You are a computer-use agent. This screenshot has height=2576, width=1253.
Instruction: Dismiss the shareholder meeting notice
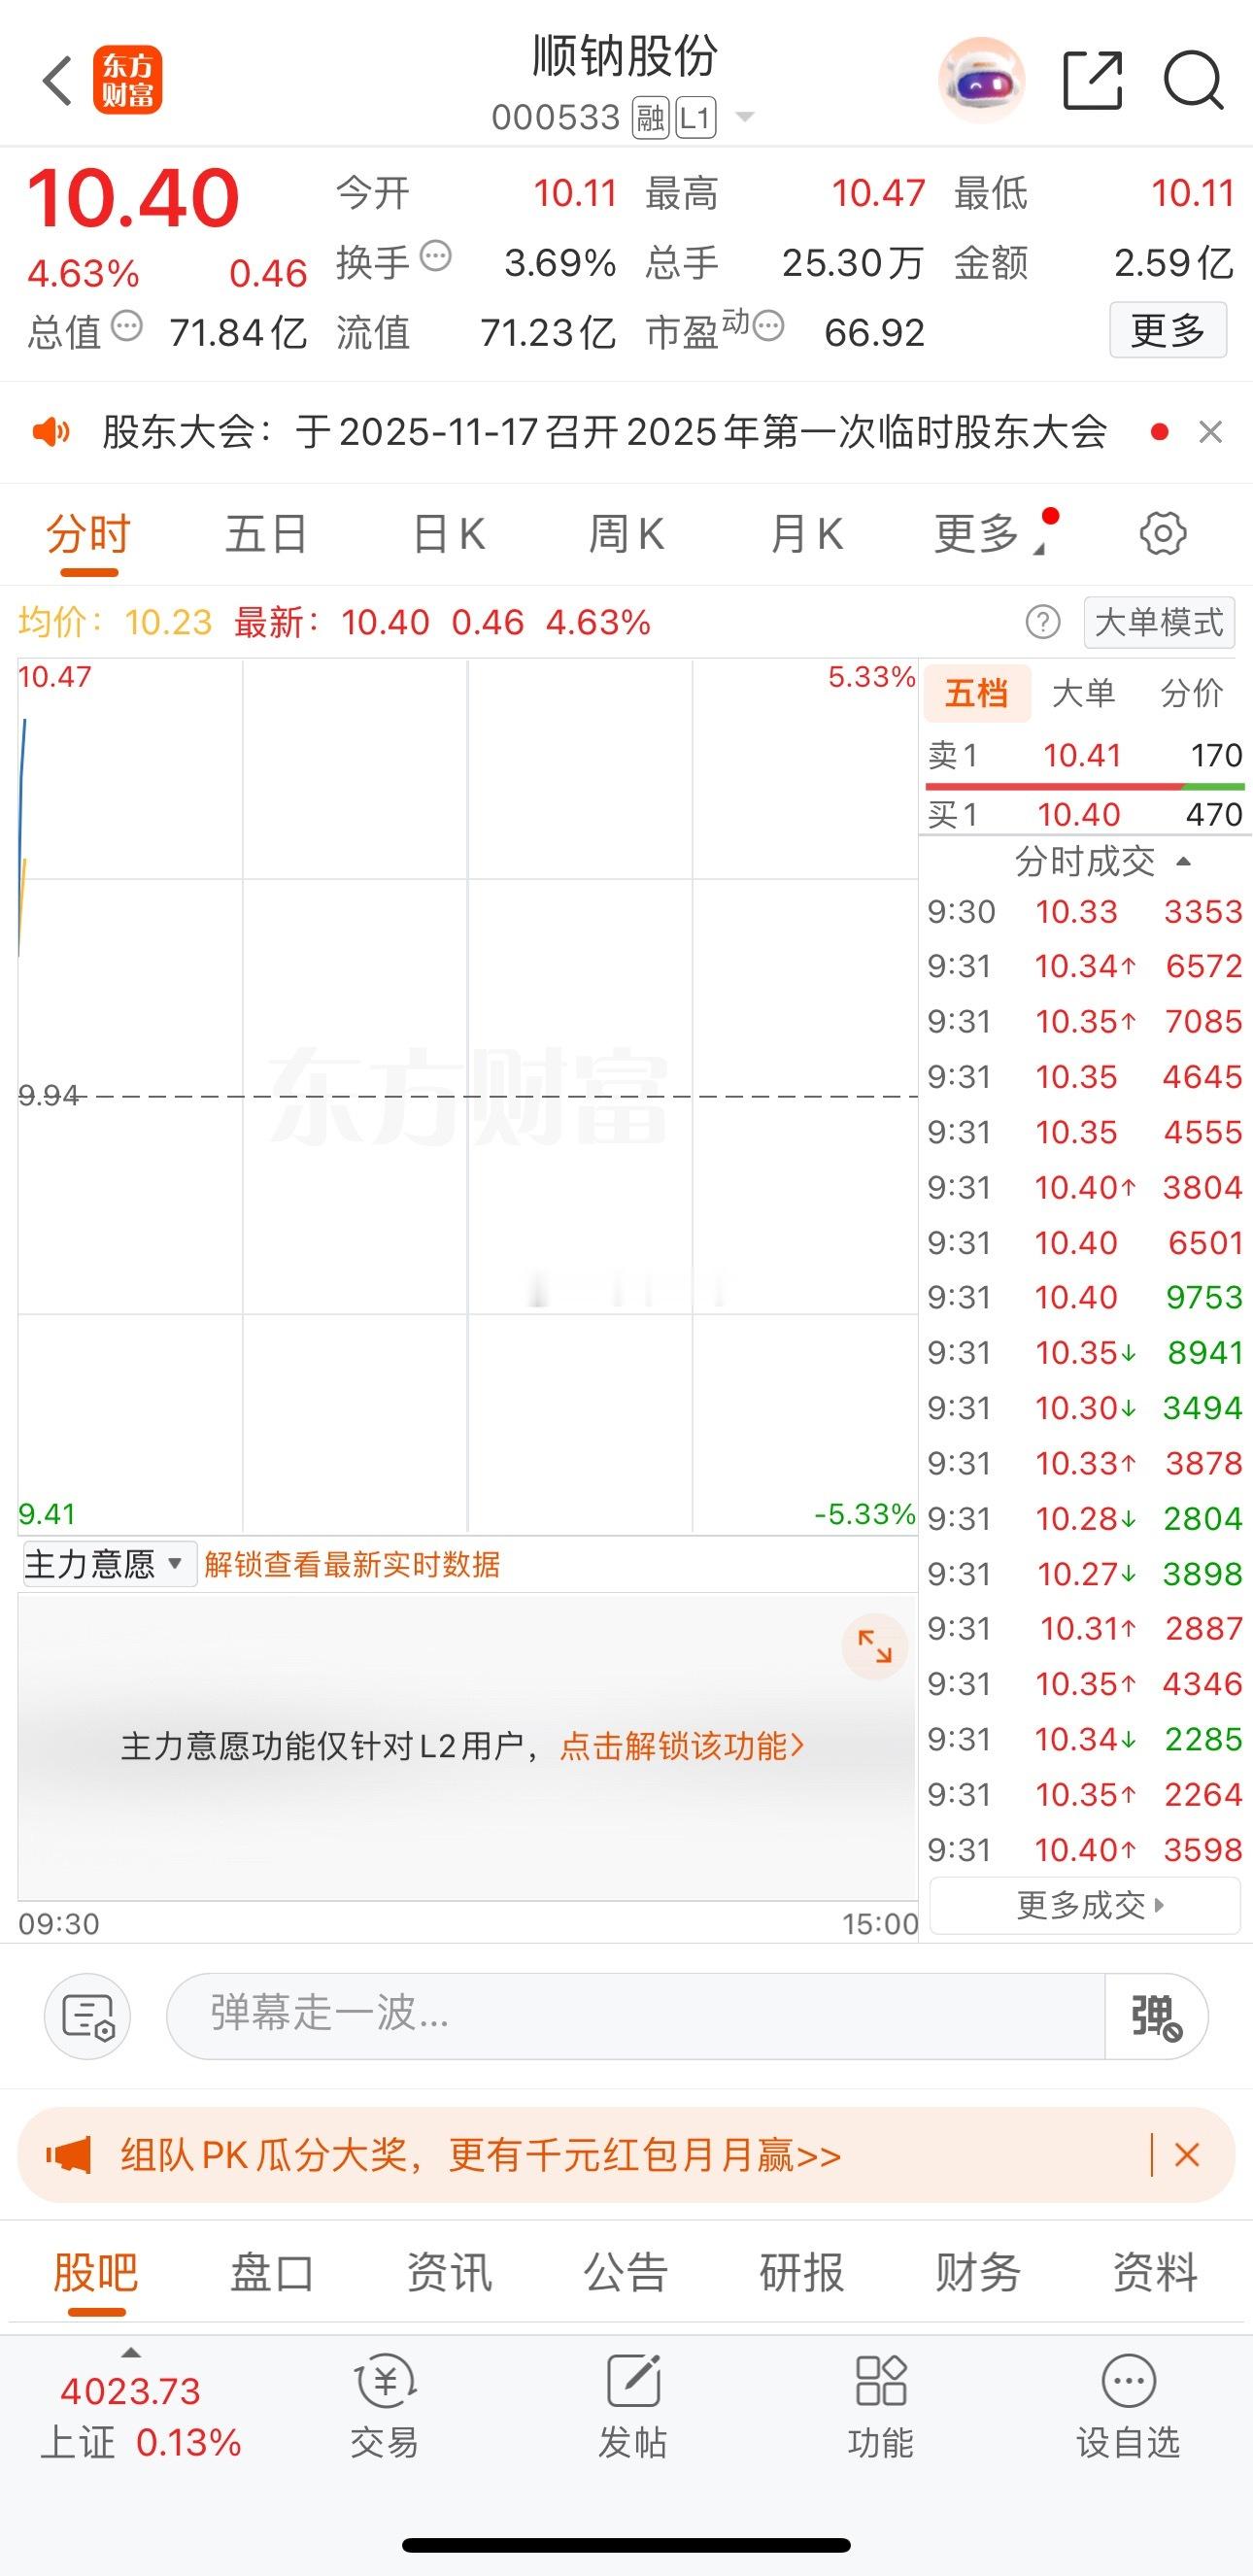(1210, 432)
